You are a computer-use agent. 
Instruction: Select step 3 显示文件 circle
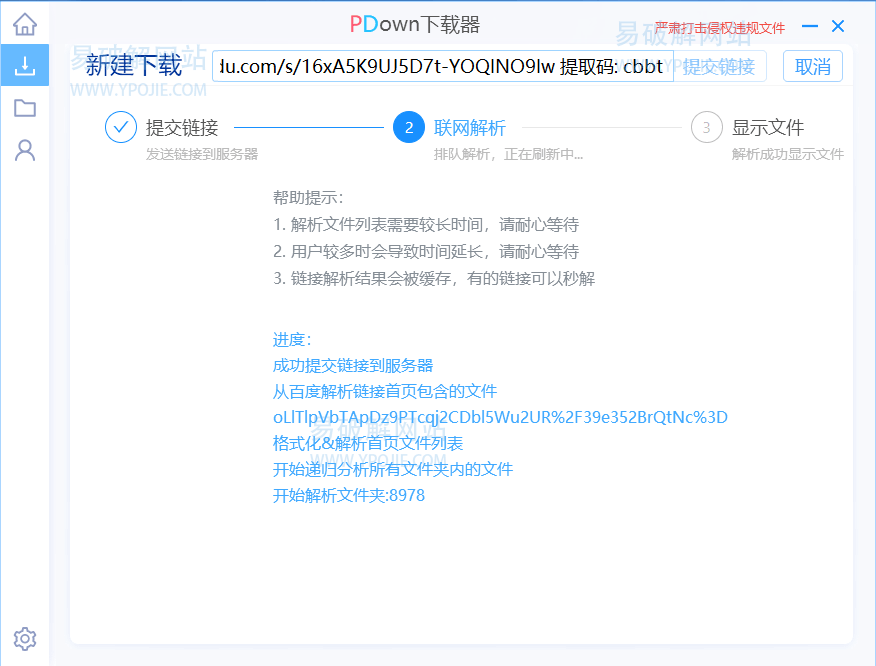[707, 127]
